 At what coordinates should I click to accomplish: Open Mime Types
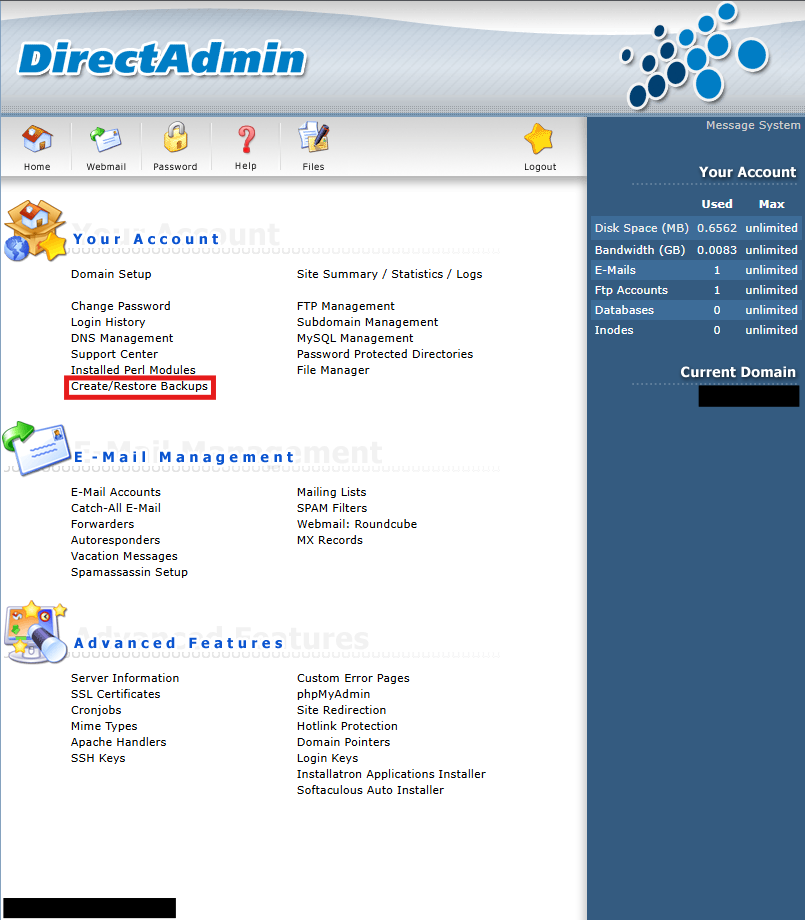coord(104,726)
